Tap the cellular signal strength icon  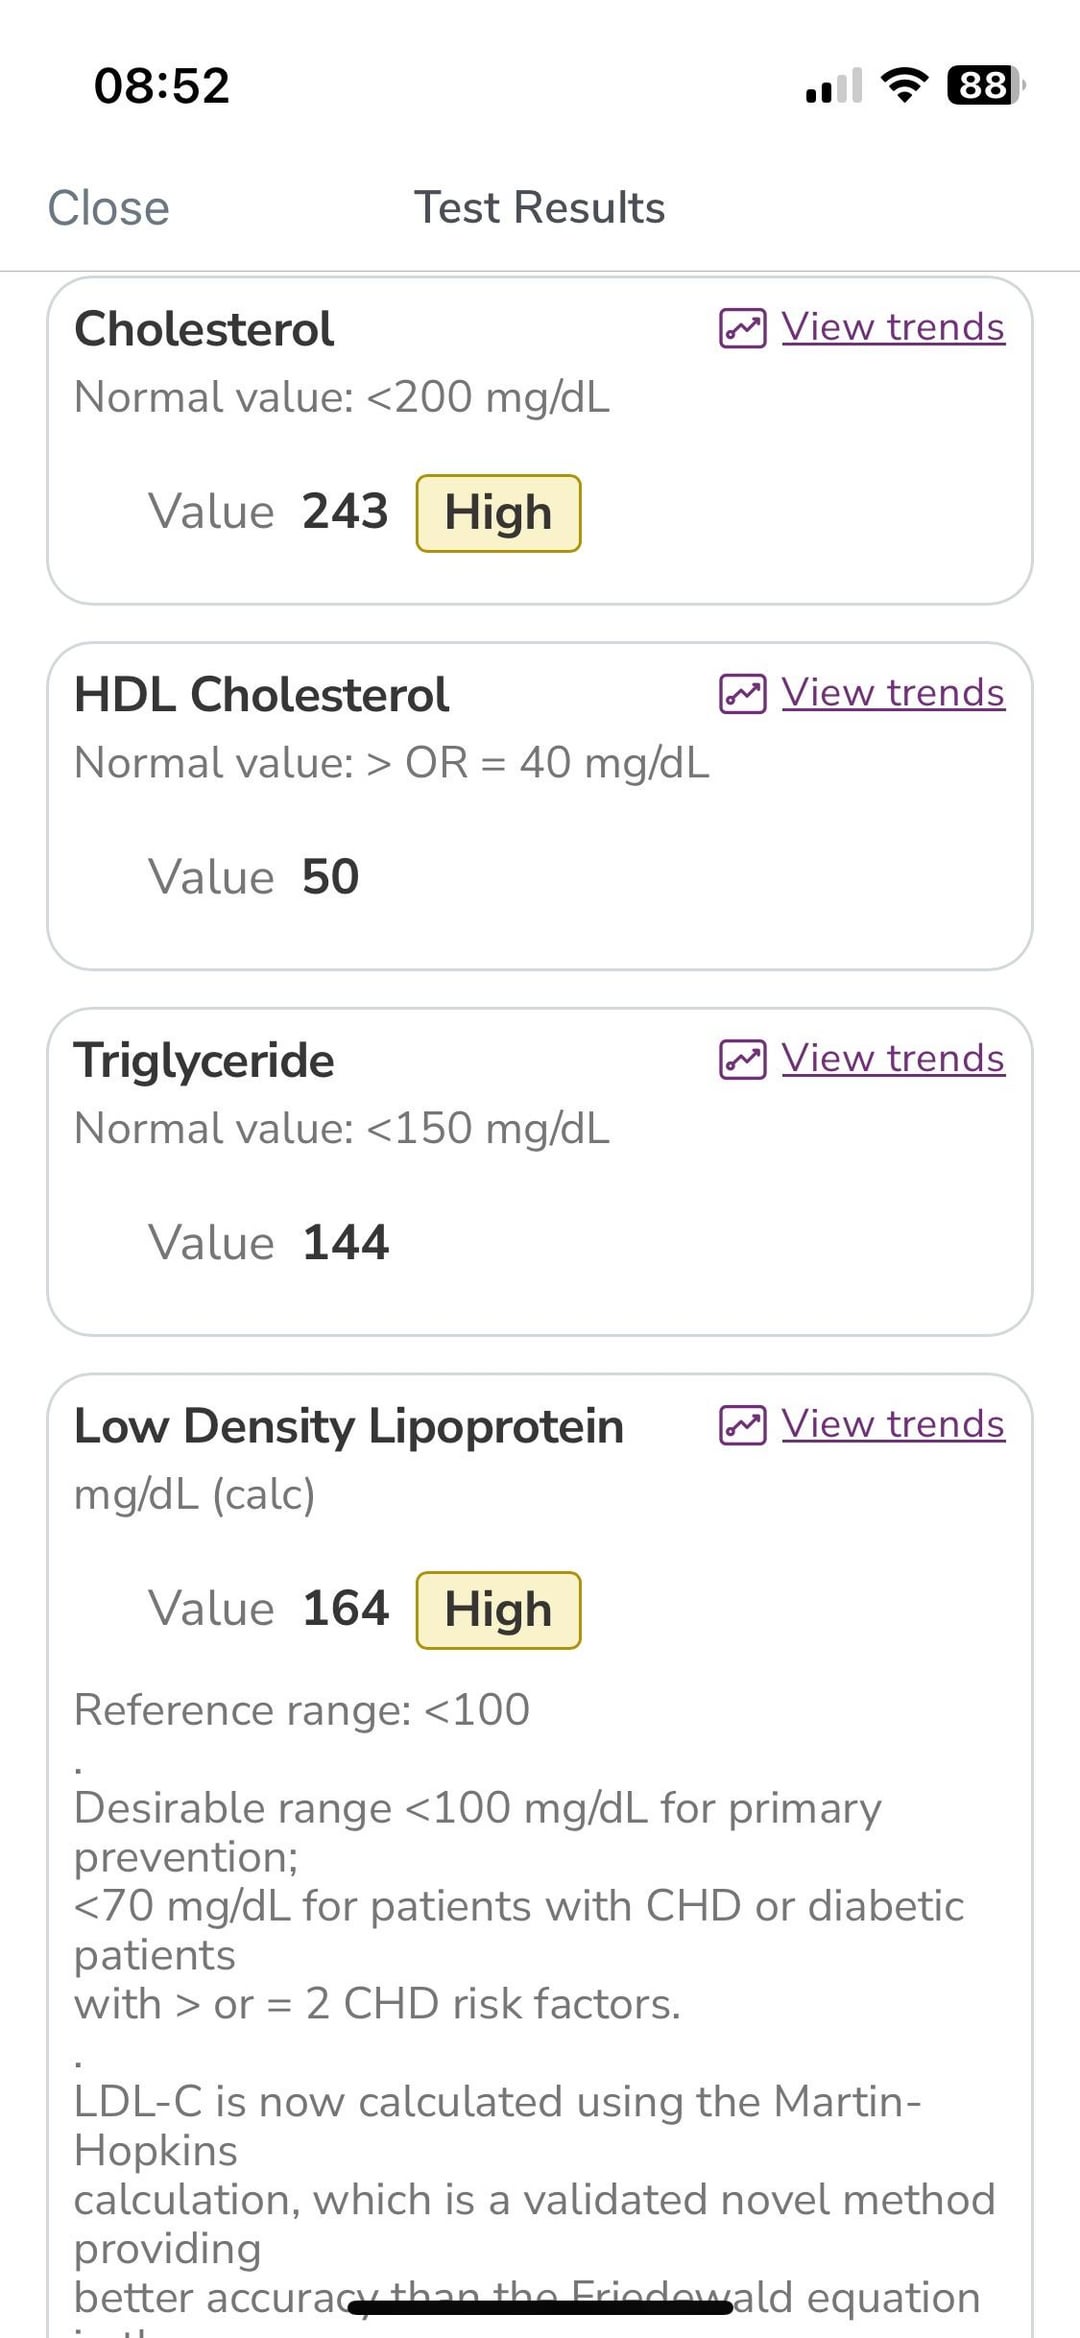tap(833, 87)
